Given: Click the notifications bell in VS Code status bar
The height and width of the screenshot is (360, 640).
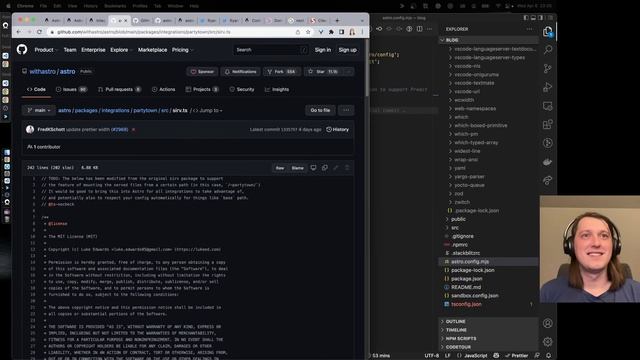Looking at the screenshot, I should (x=549, y=356).
